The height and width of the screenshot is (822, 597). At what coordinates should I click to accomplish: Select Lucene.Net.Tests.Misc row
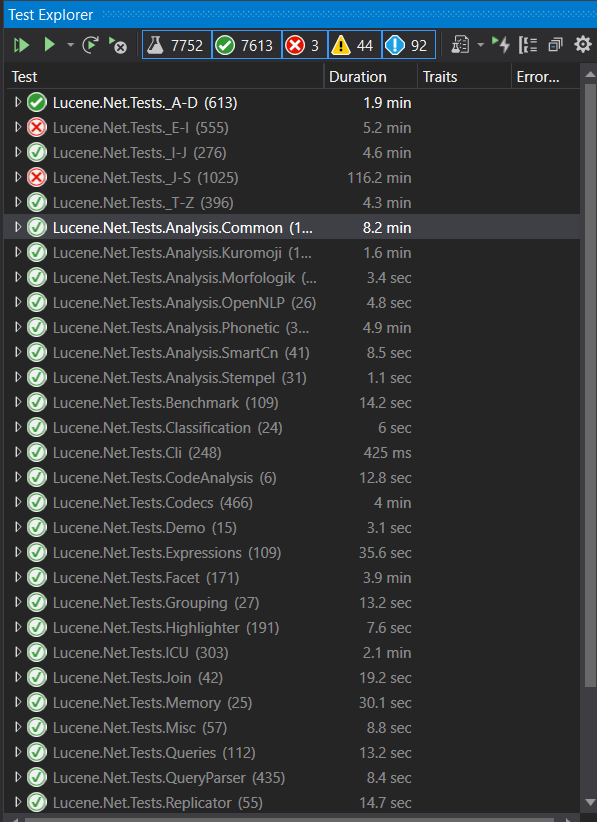pos(292,728)
